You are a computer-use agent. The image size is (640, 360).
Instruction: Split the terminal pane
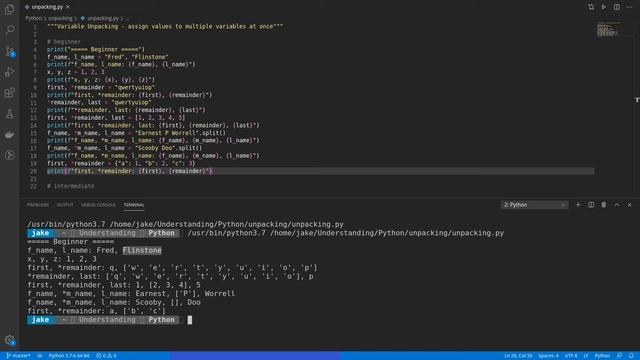point(591,205)
